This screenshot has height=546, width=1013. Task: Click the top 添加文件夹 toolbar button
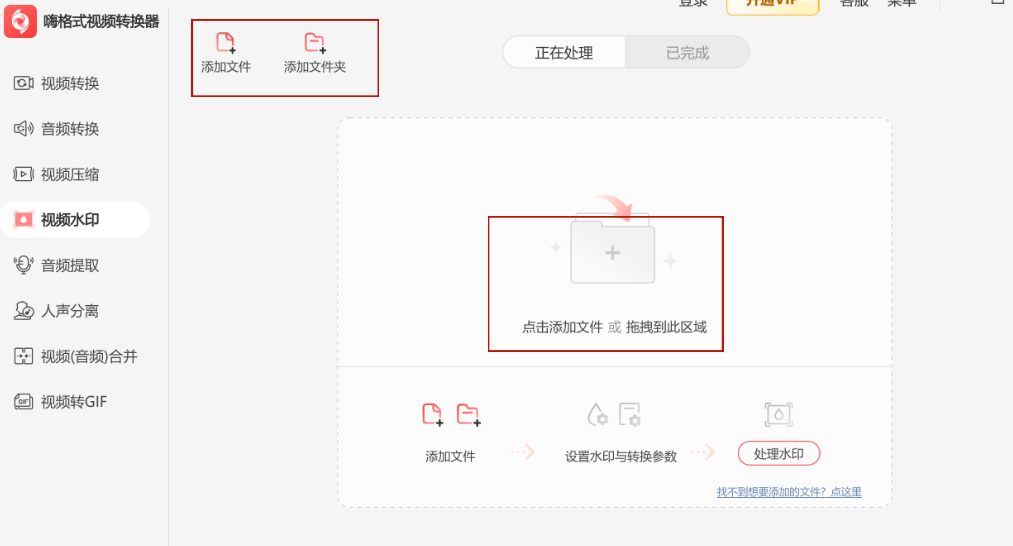coord(315,53)
